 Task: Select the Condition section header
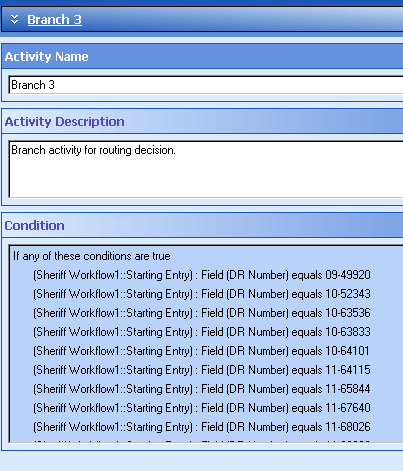tap(34, 226)
